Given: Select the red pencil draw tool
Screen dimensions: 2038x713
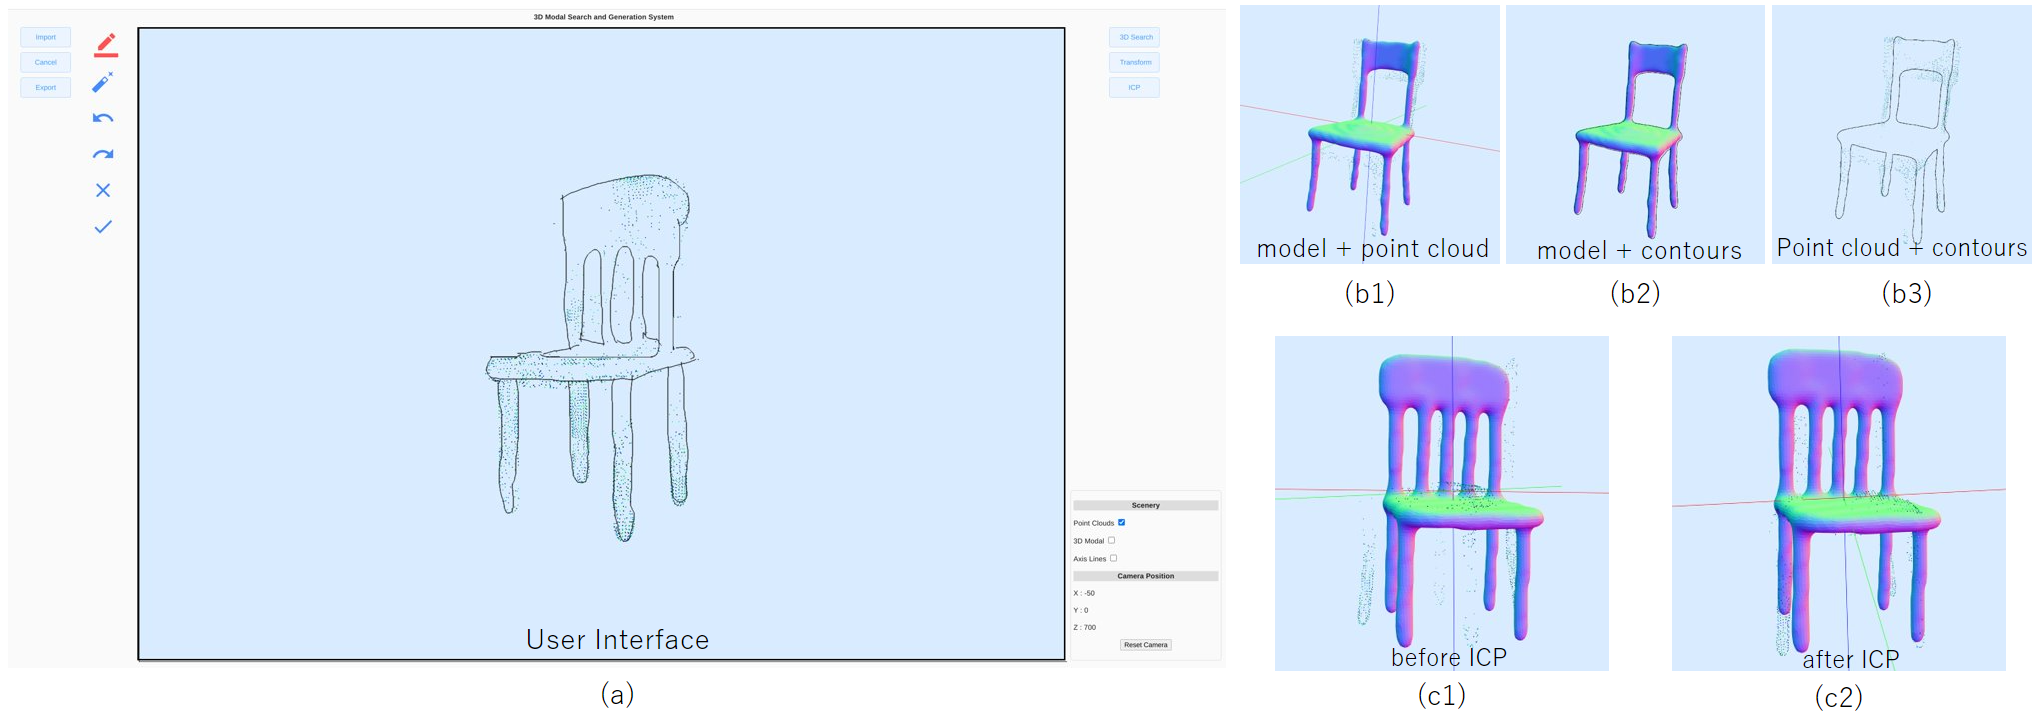Looking at the screenshot, I should pos(105,45).
